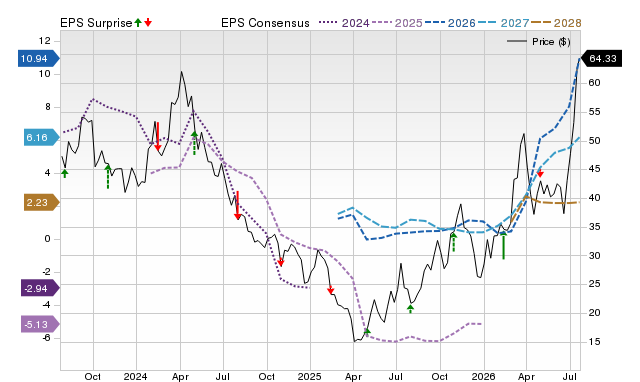This screenshot has height=382, width=640.
Task: Click the 2025 label on the time axis
Action: pos(309,376)
